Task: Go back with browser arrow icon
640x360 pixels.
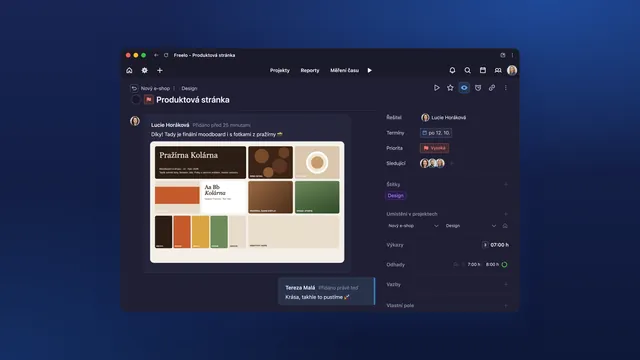Action: 156,55
